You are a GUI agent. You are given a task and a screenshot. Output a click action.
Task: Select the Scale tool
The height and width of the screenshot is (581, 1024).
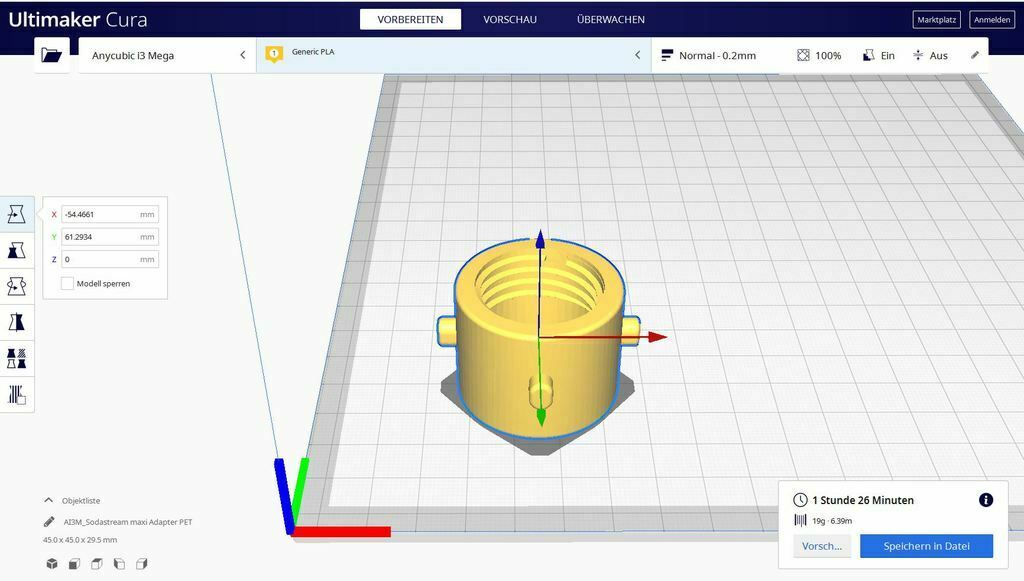(x=17, y=250)
